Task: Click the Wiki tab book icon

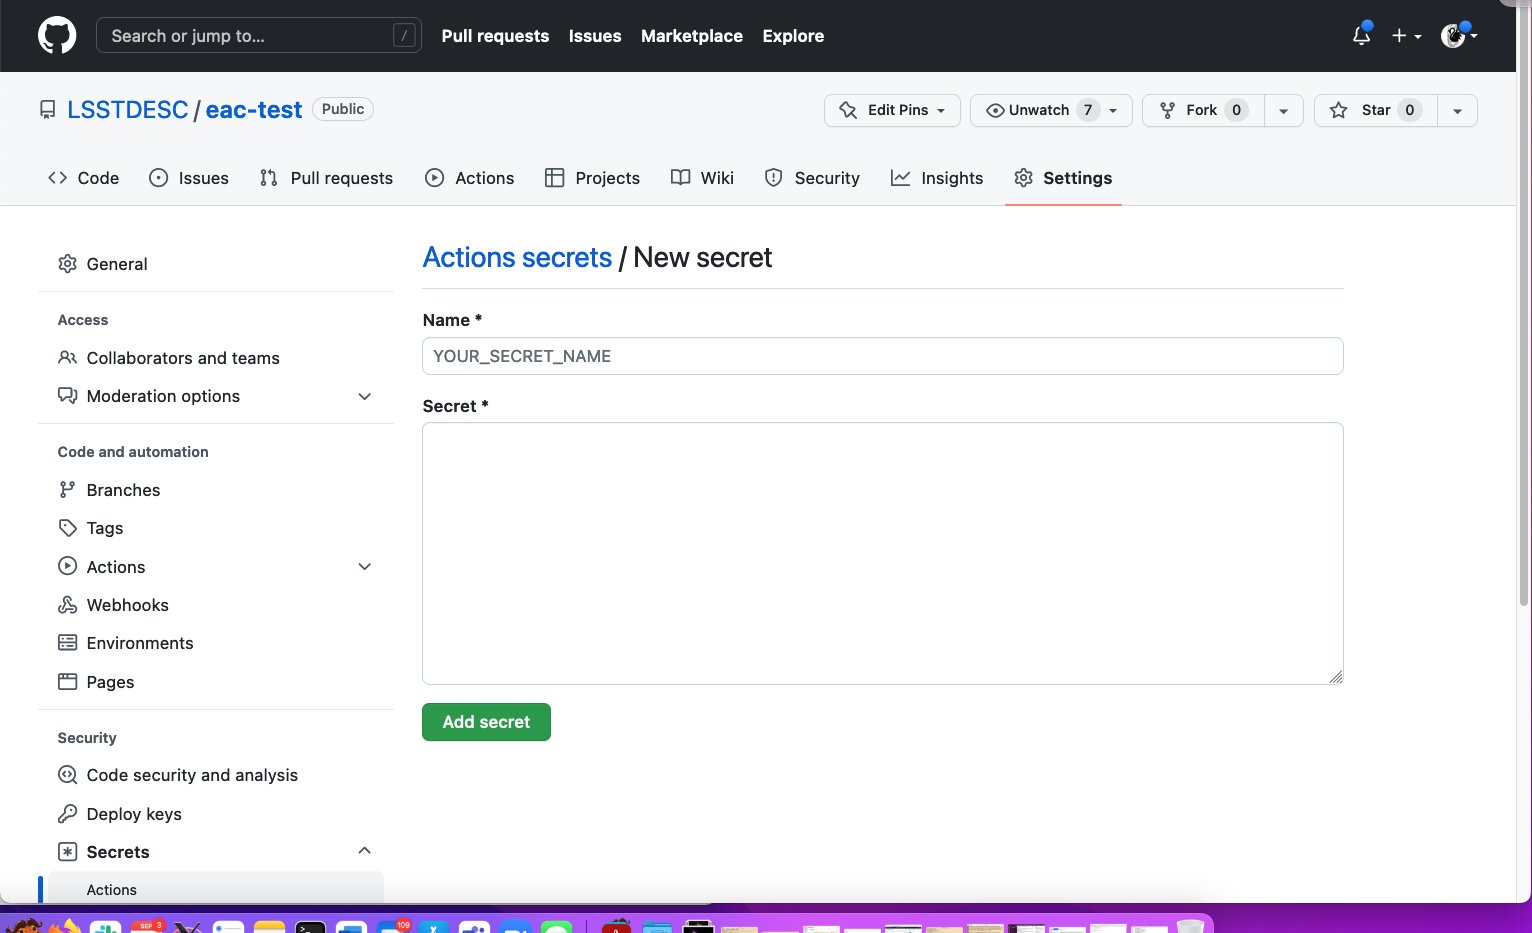Action: coord(680,178)
